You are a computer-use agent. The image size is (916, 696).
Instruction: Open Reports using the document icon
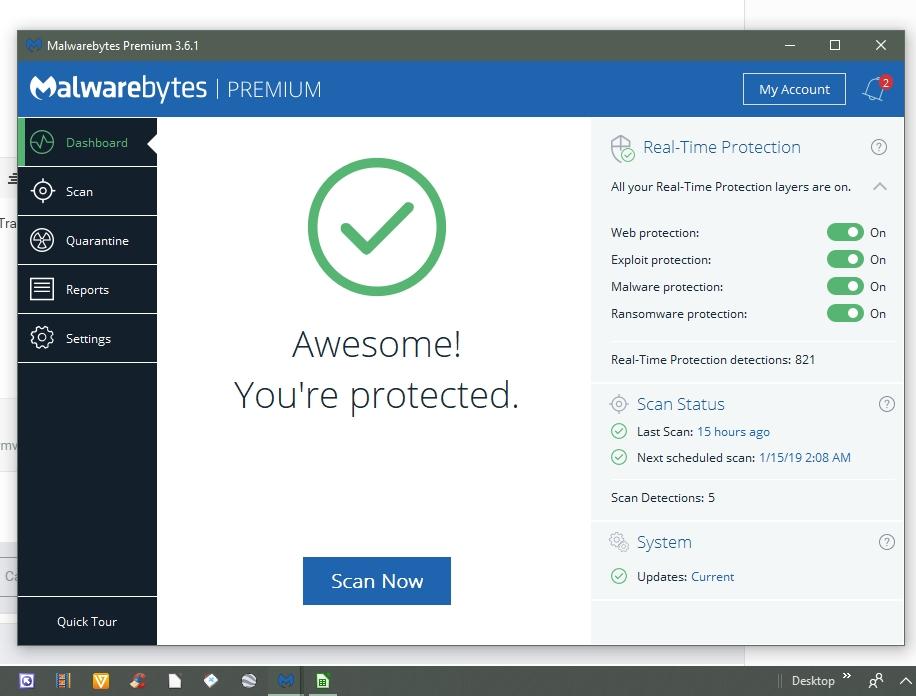click(x=41, y=289)
